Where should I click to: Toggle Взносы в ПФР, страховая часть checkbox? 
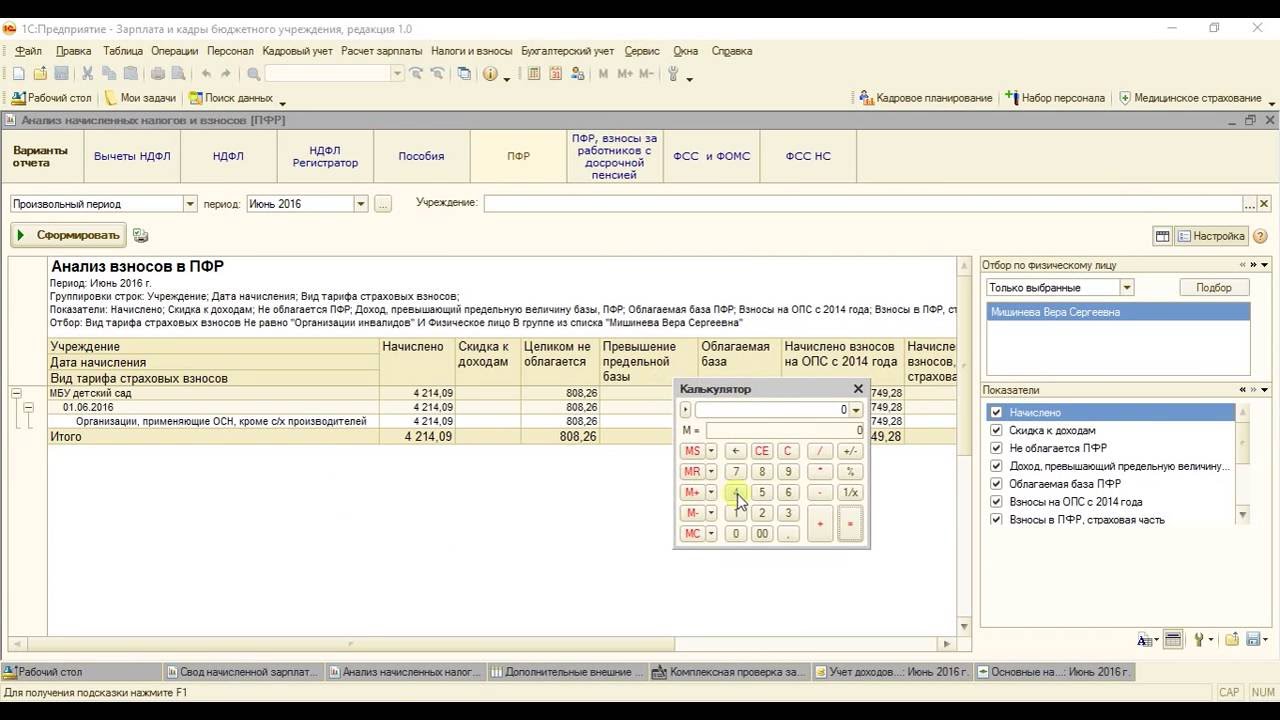pos(996,520)
